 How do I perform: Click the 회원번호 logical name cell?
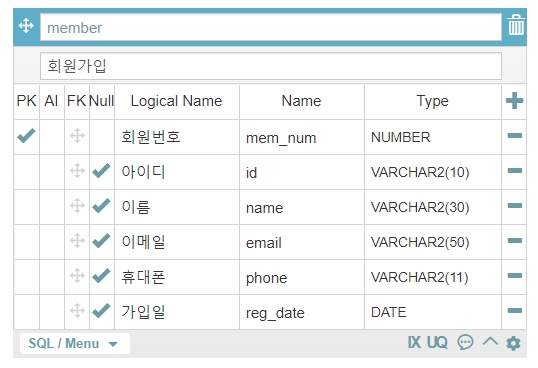177,137
